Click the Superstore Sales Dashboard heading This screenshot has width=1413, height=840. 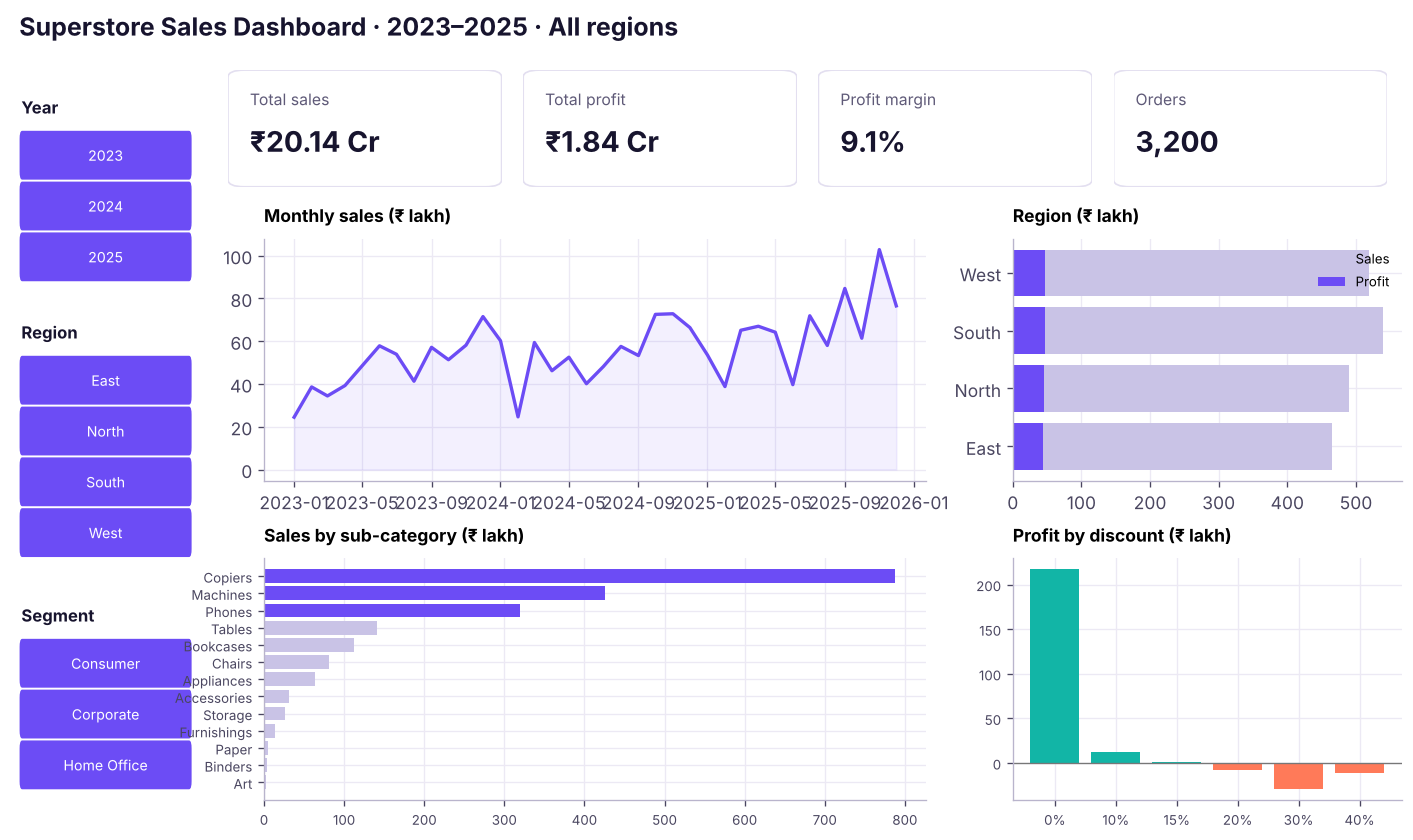(x=349, y=28)
